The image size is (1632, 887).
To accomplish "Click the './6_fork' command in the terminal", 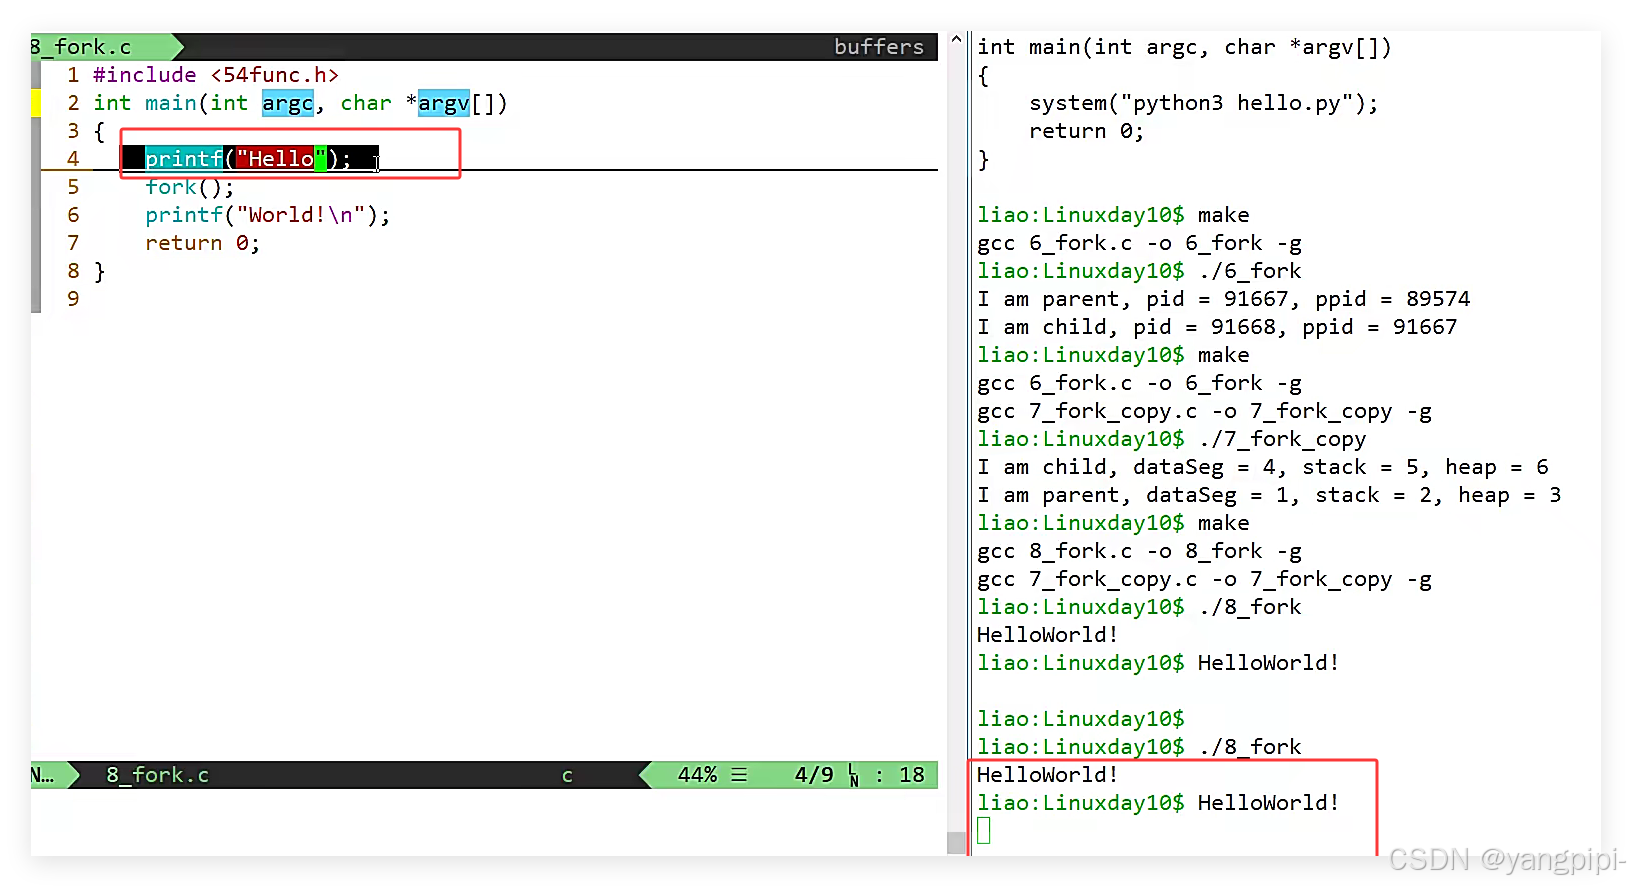I will tap(1250, 271).
